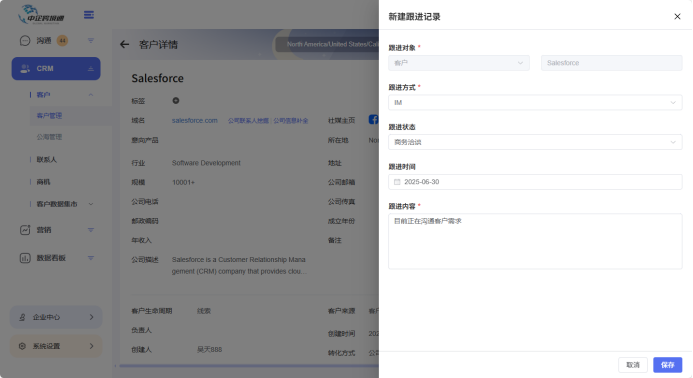Click the 跟进内容 text area

(535, 241)
